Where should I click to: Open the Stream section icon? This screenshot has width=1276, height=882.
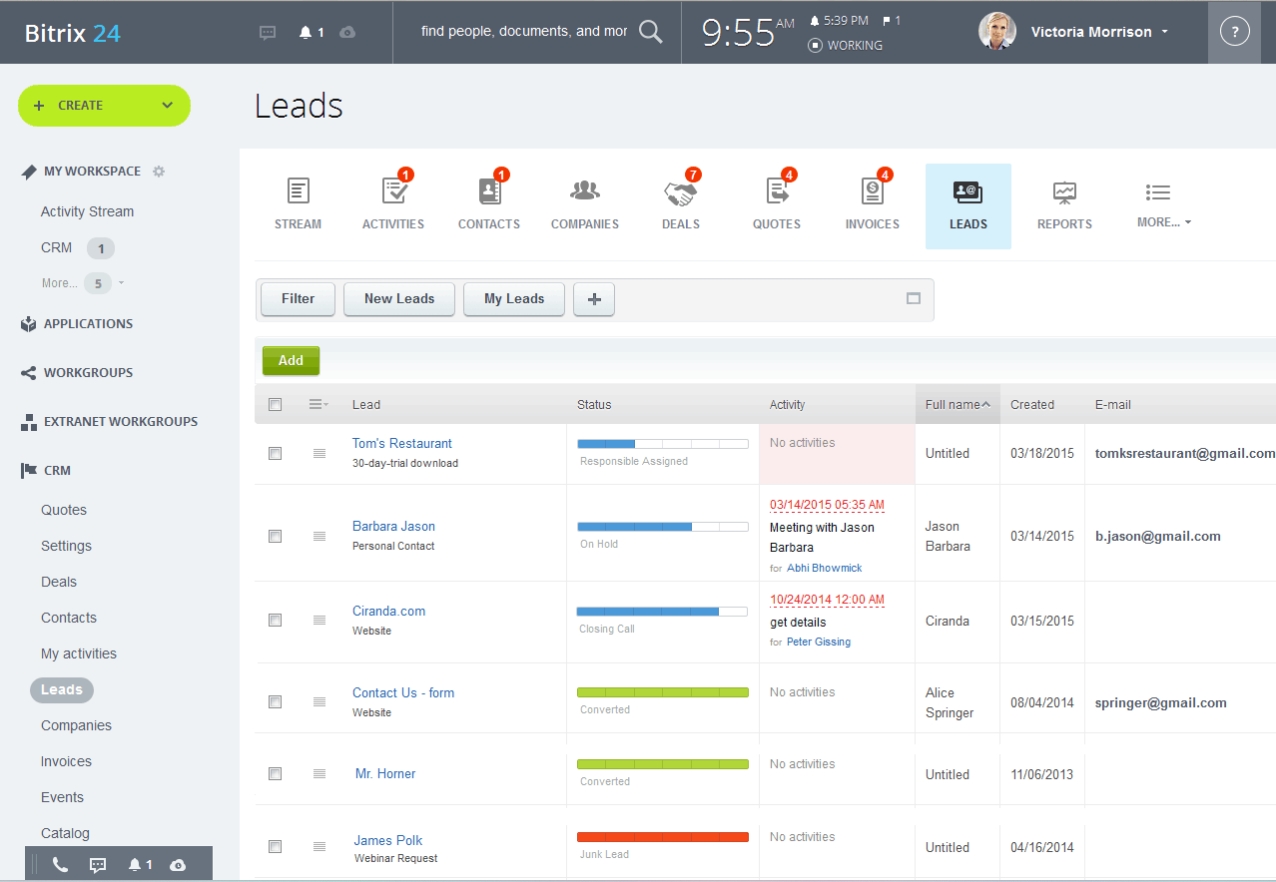coord(298,191)
